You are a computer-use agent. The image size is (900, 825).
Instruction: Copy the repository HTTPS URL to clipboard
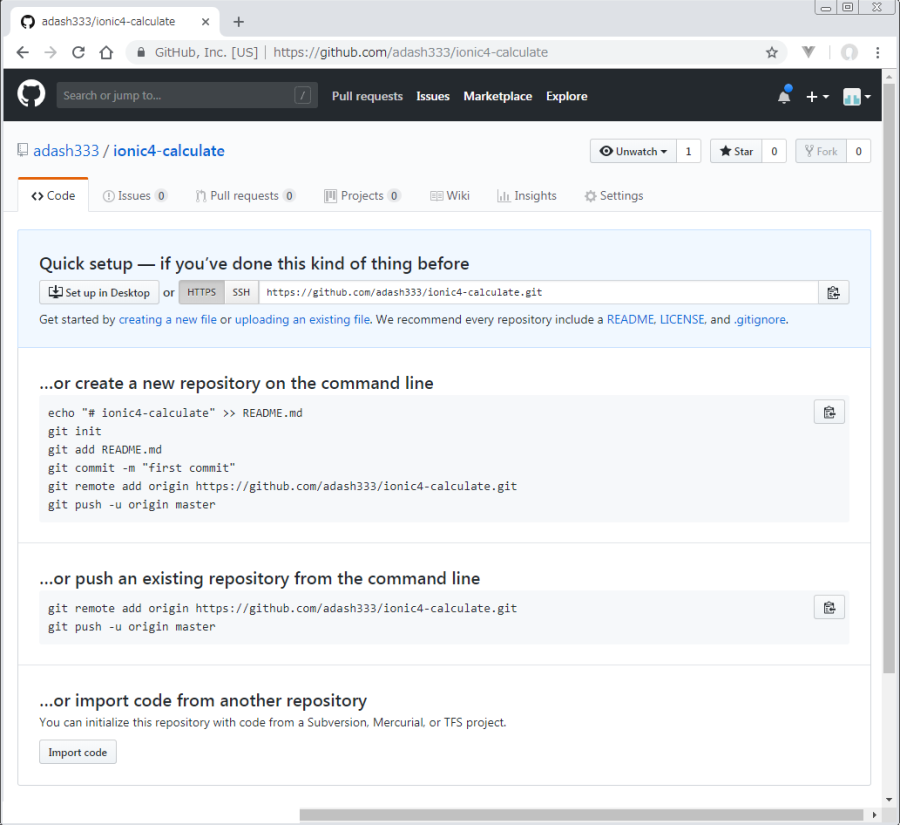point(833,293)
